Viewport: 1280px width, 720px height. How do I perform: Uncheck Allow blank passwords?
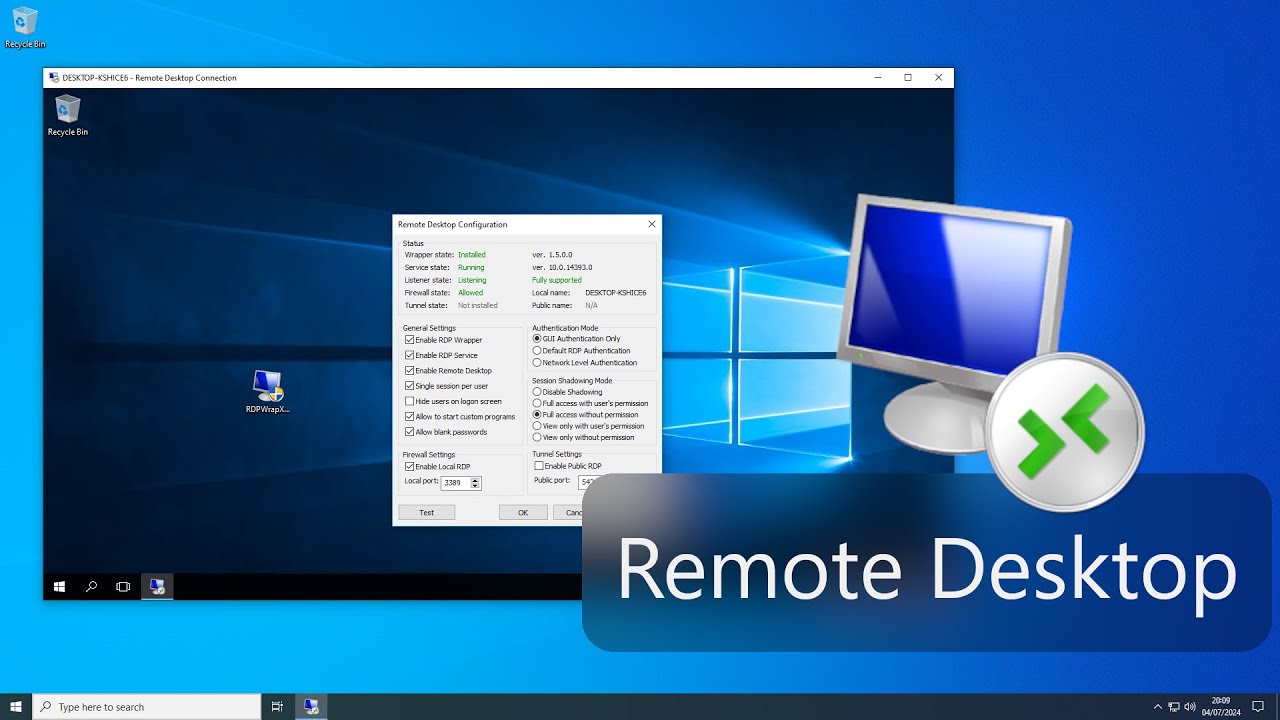point(409,432)
